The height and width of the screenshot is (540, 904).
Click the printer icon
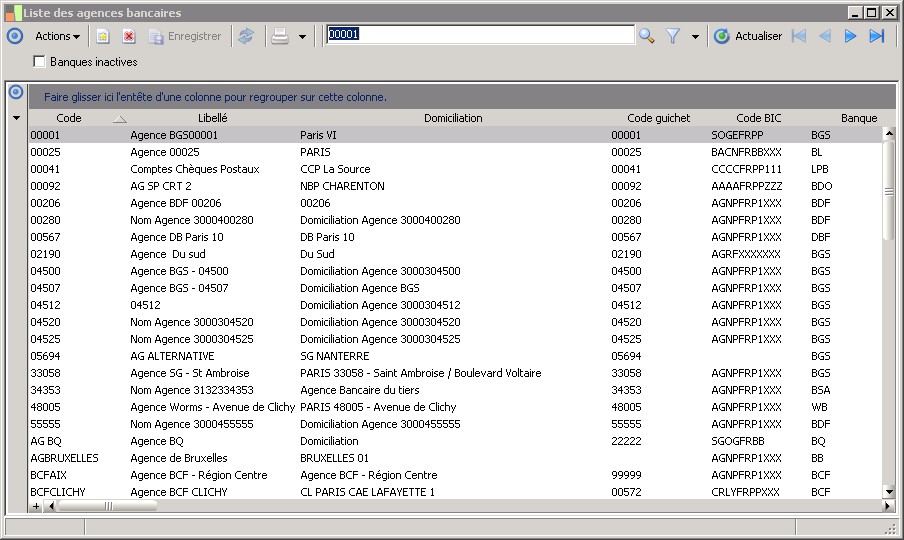click(281, 36)
